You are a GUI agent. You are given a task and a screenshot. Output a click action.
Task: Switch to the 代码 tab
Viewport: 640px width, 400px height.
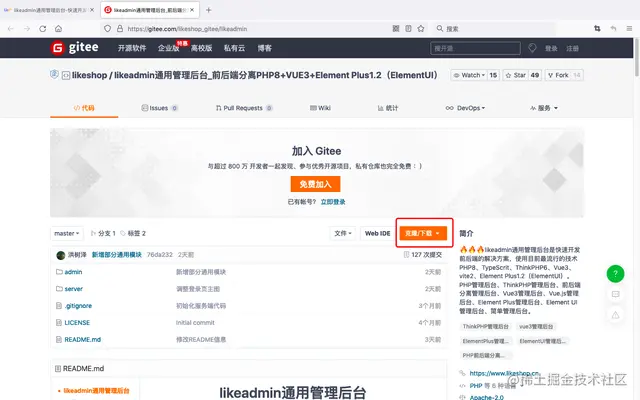coord(84,108)
